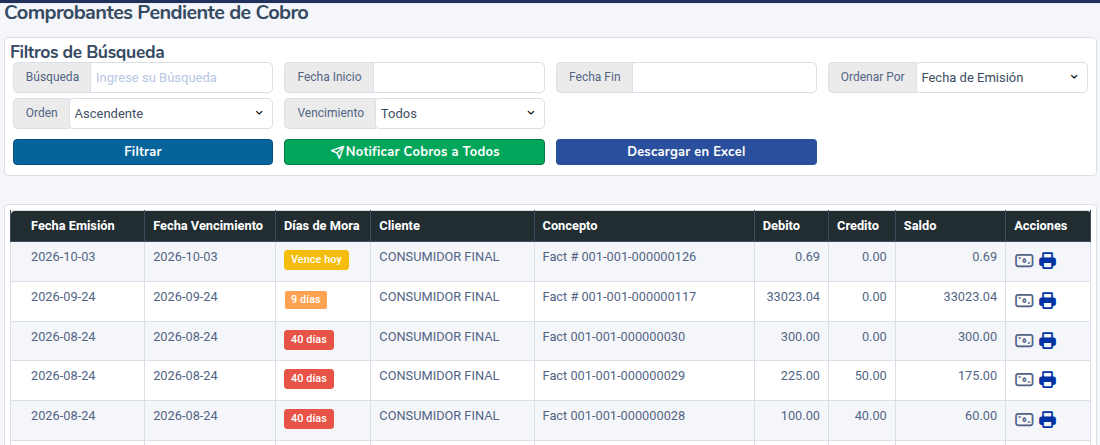Viewport: 1100px width, 445px height.
Task: Click the Filtros de Búsqueda heading
Action: [87, 52]
